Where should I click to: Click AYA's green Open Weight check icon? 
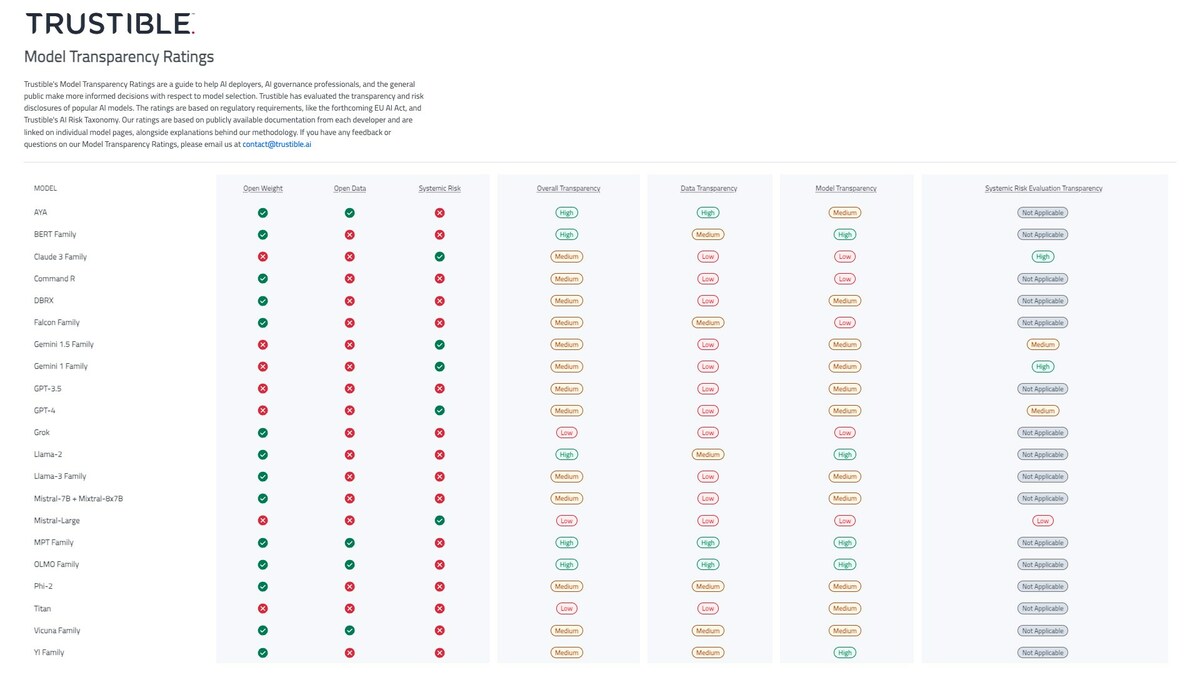tap(263, 213)
